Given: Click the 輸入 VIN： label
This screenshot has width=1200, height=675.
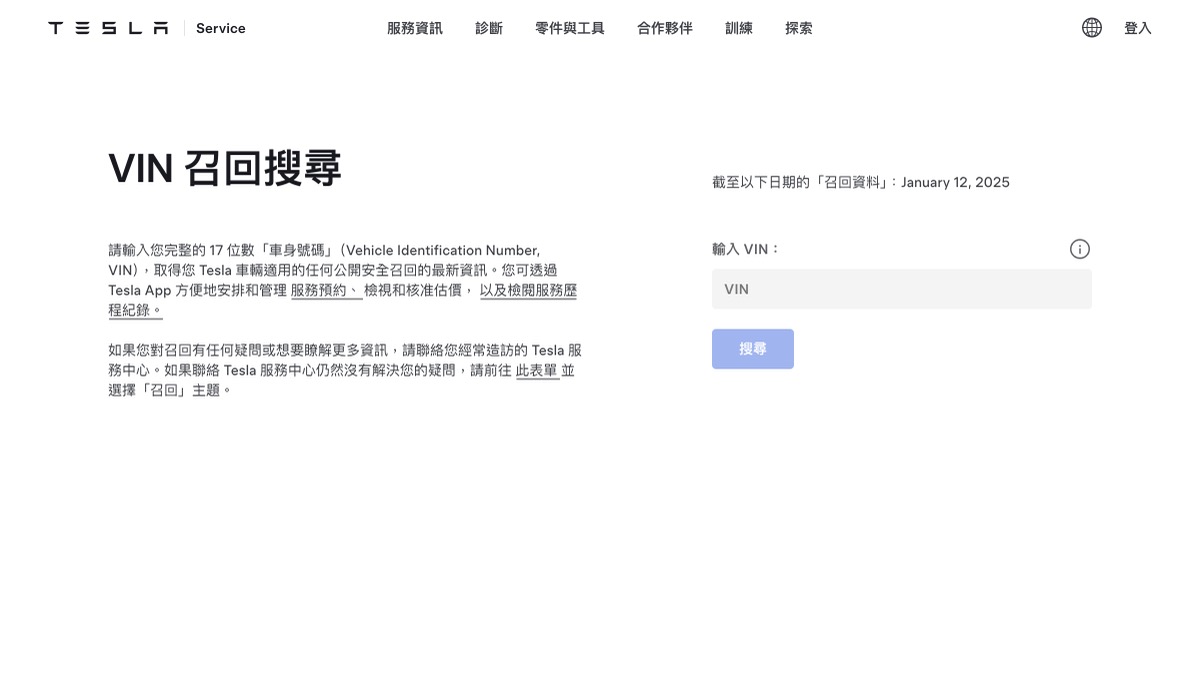Looking at the screenshot, I should pos(746,249).
